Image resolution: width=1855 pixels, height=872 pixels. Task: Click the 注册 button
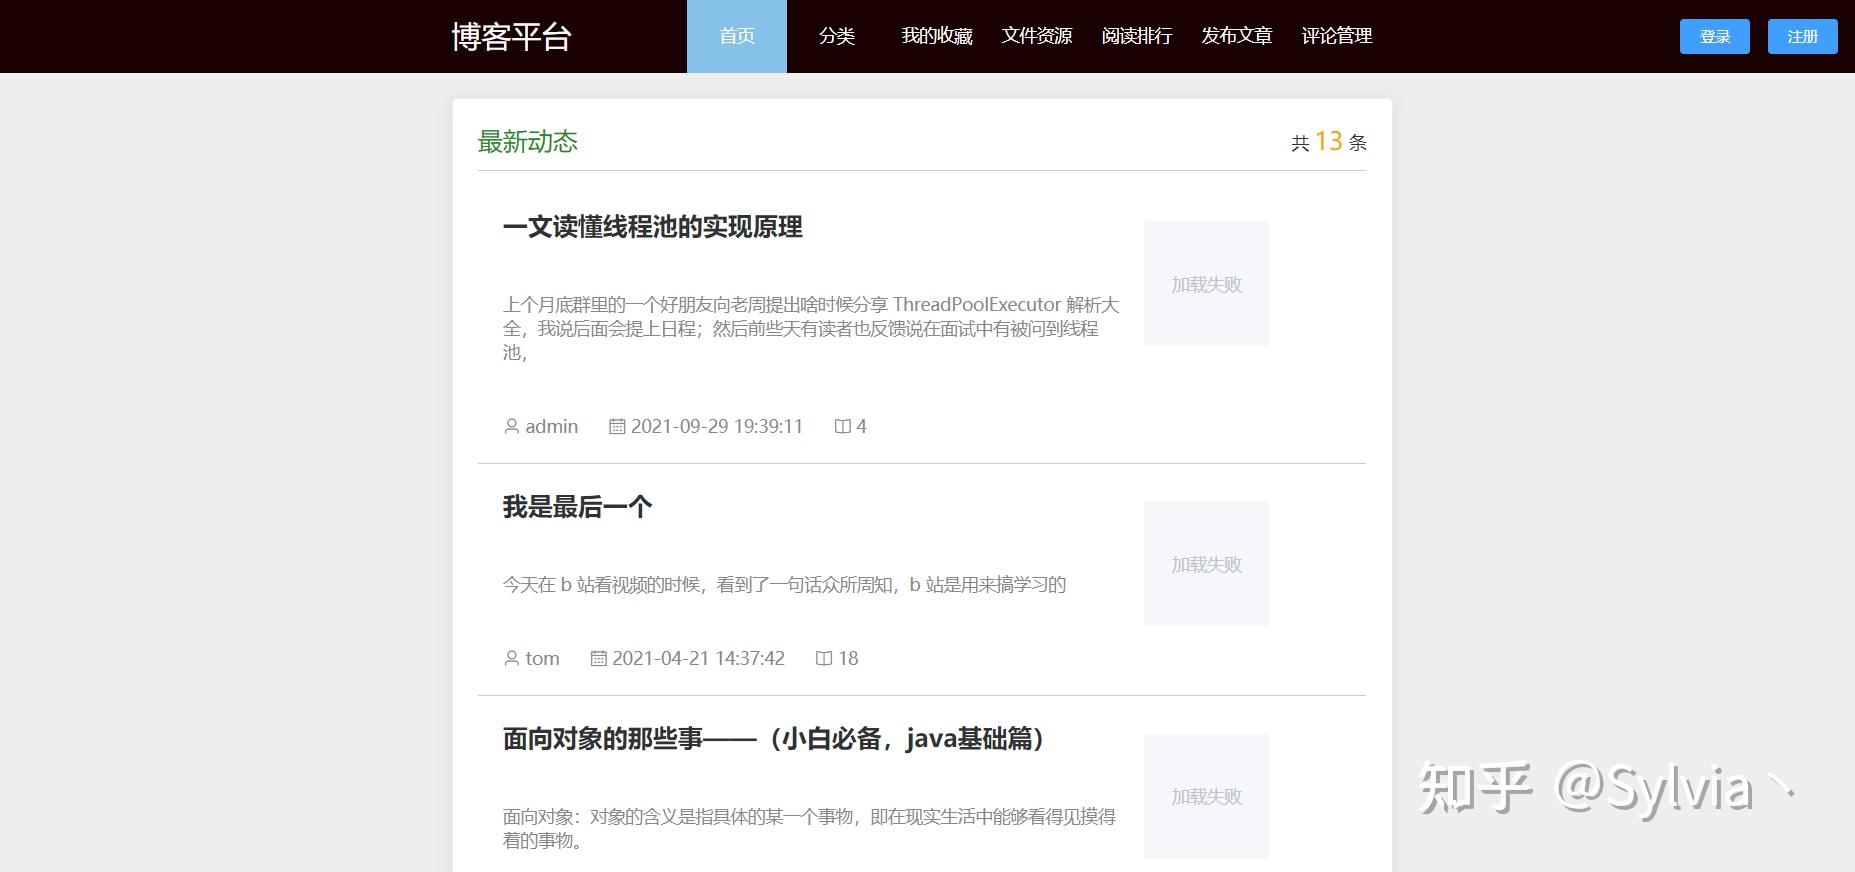pos(1803,37)
